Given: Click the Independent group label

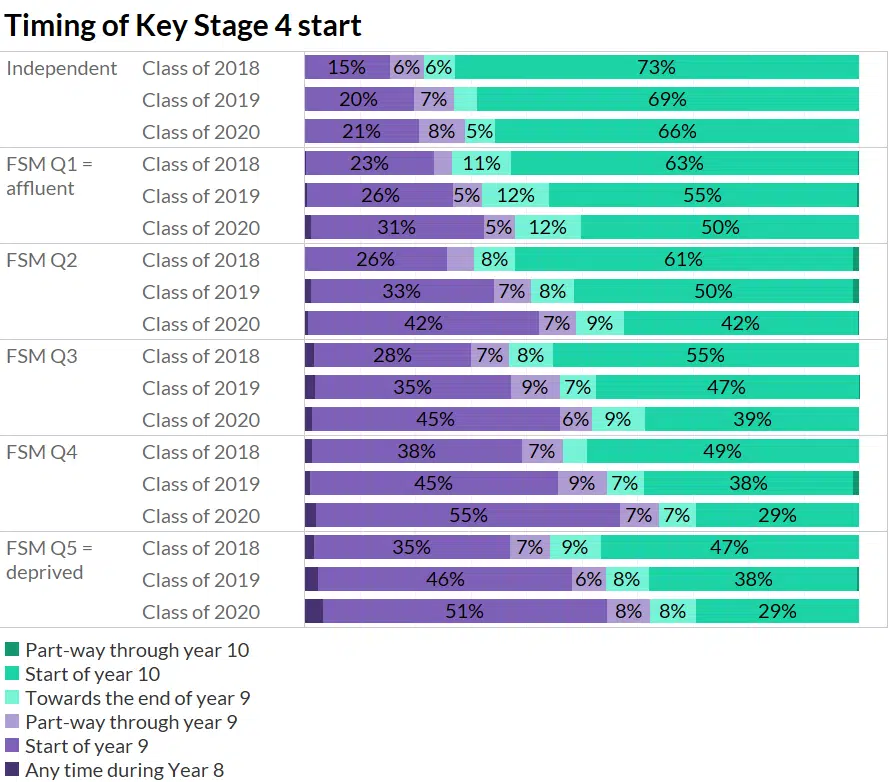Looking at the screenshot, I should tap(62, 68).
